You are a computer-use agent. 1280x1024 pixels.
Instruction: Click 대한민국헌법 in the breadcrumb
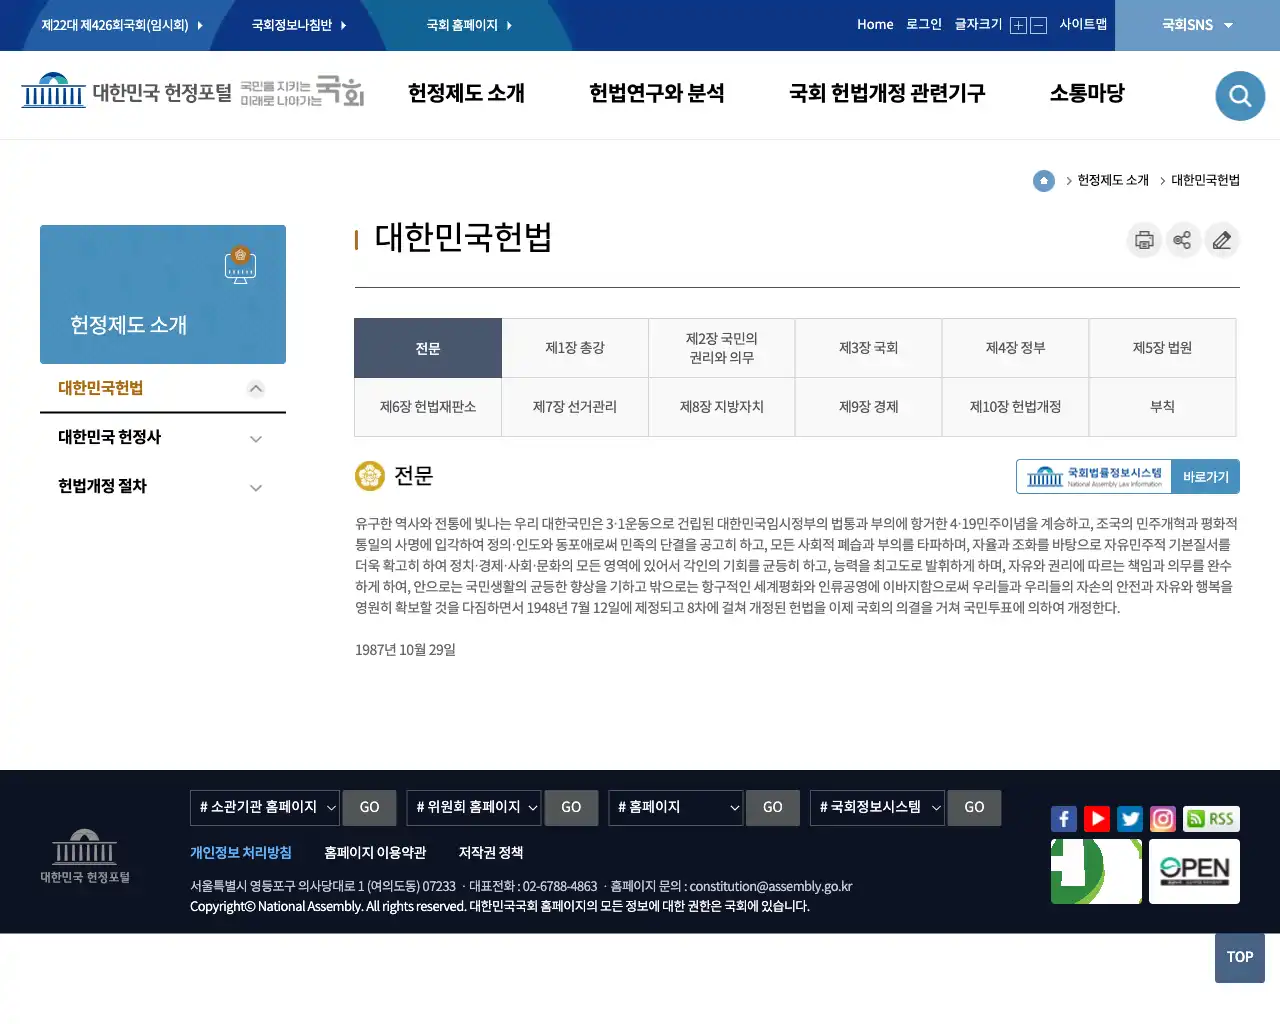click(x=1206, y=181)
